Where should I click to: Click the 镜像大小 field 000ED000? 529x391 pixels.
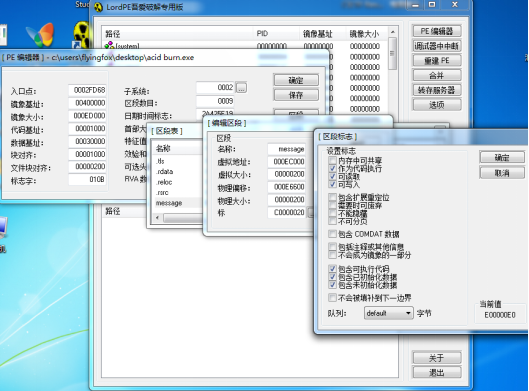87,116
